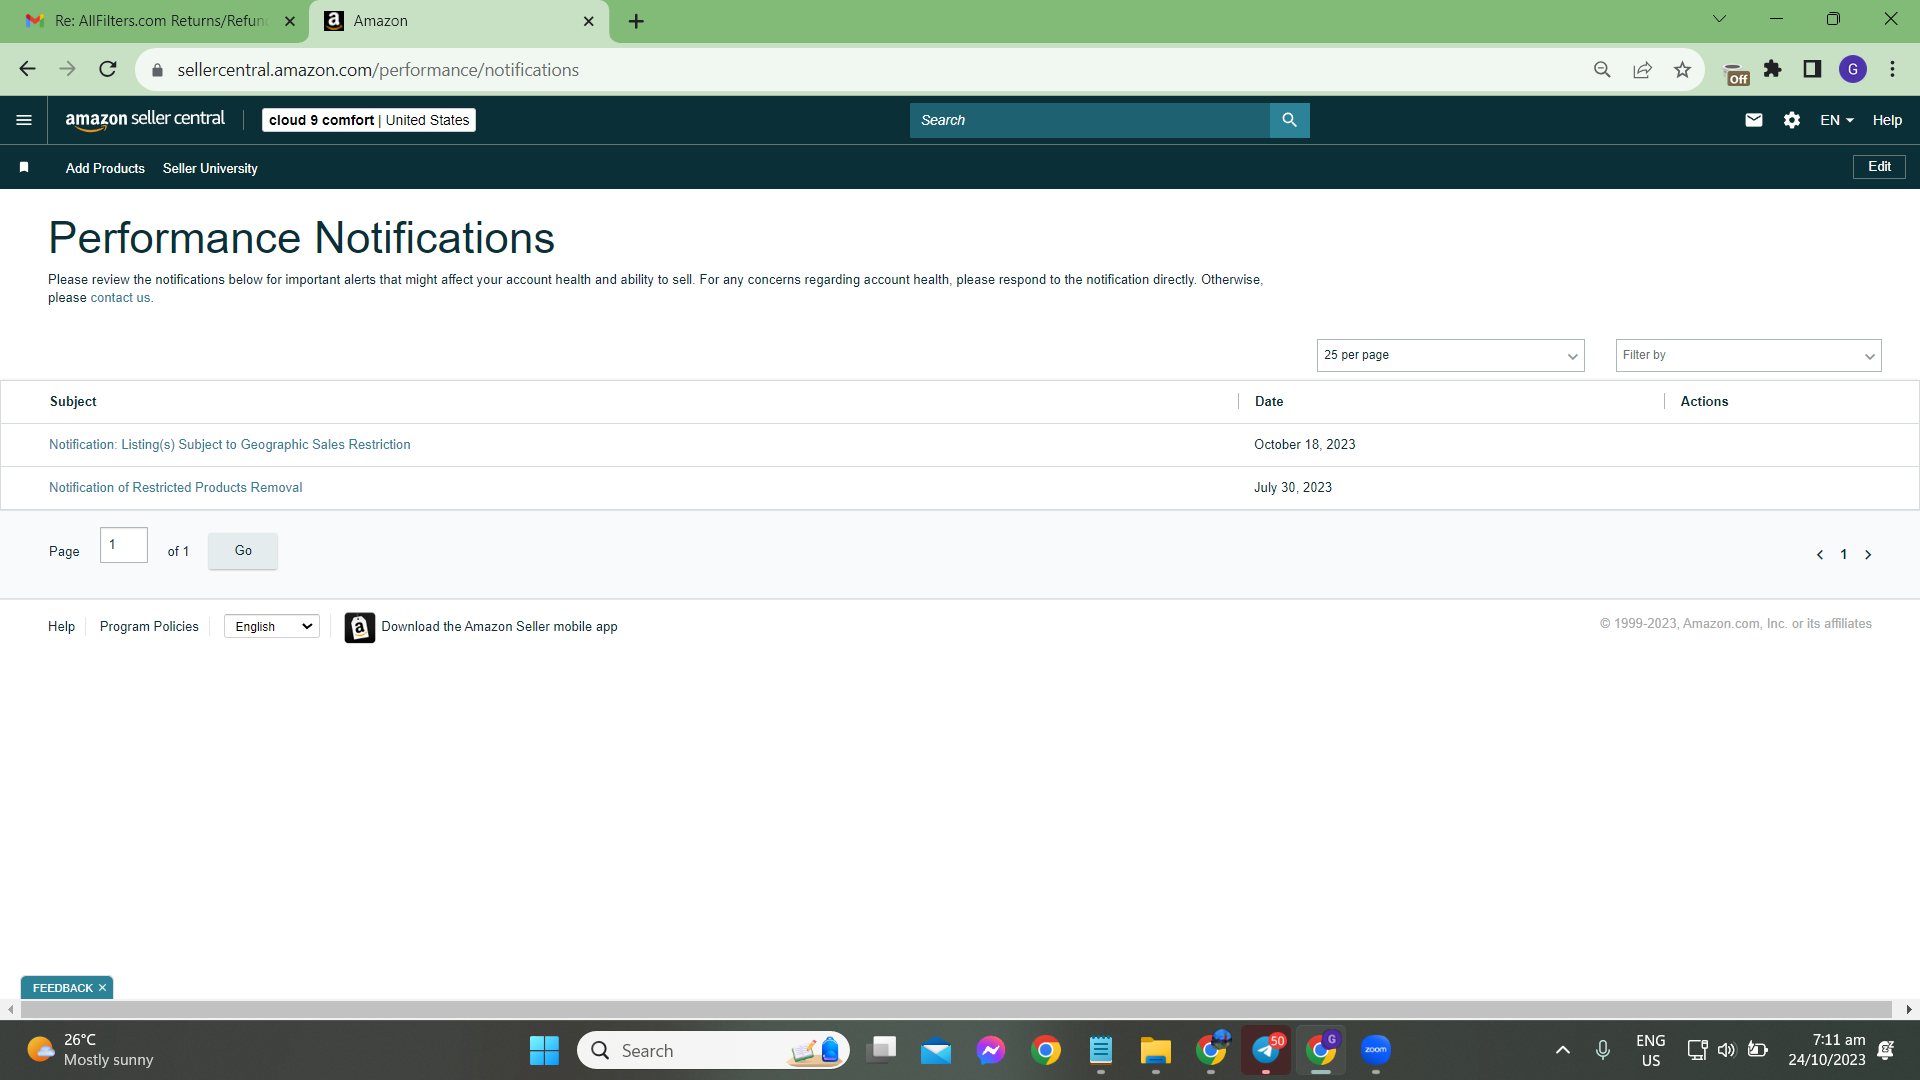Open the English footer language selector

tap(272, 627)
